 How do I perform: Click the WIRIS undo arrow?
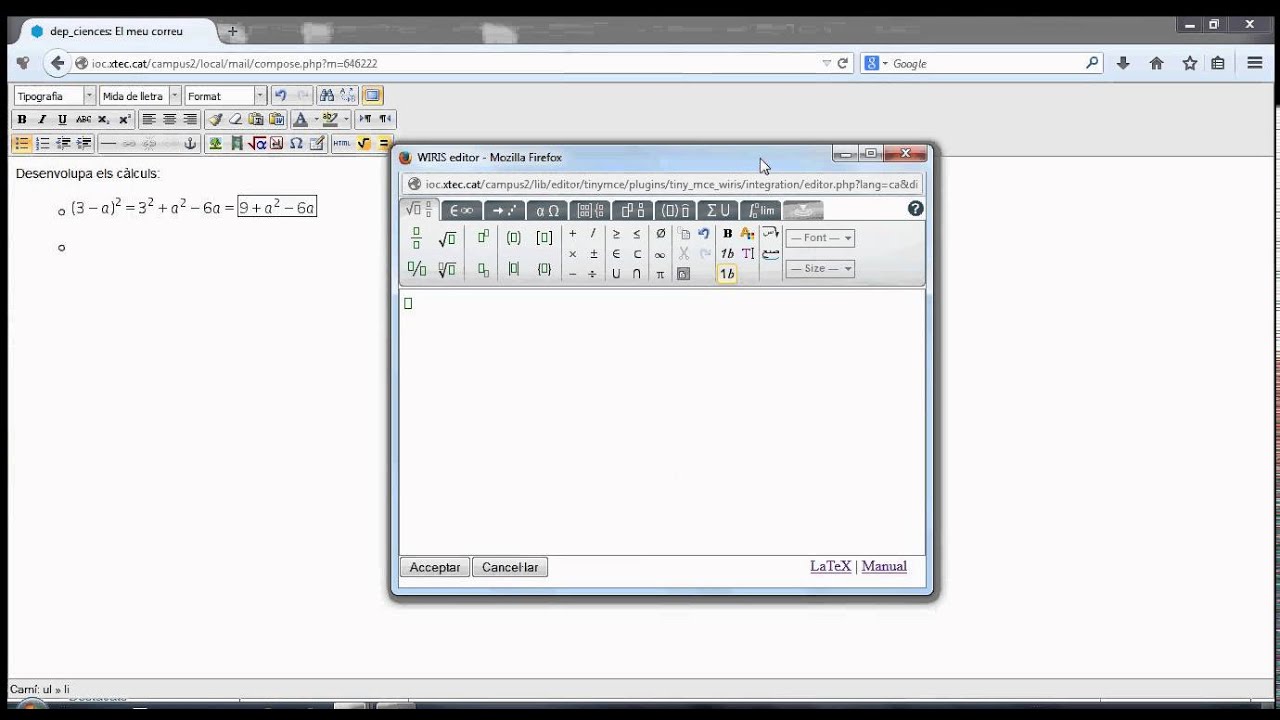(704, 234)
